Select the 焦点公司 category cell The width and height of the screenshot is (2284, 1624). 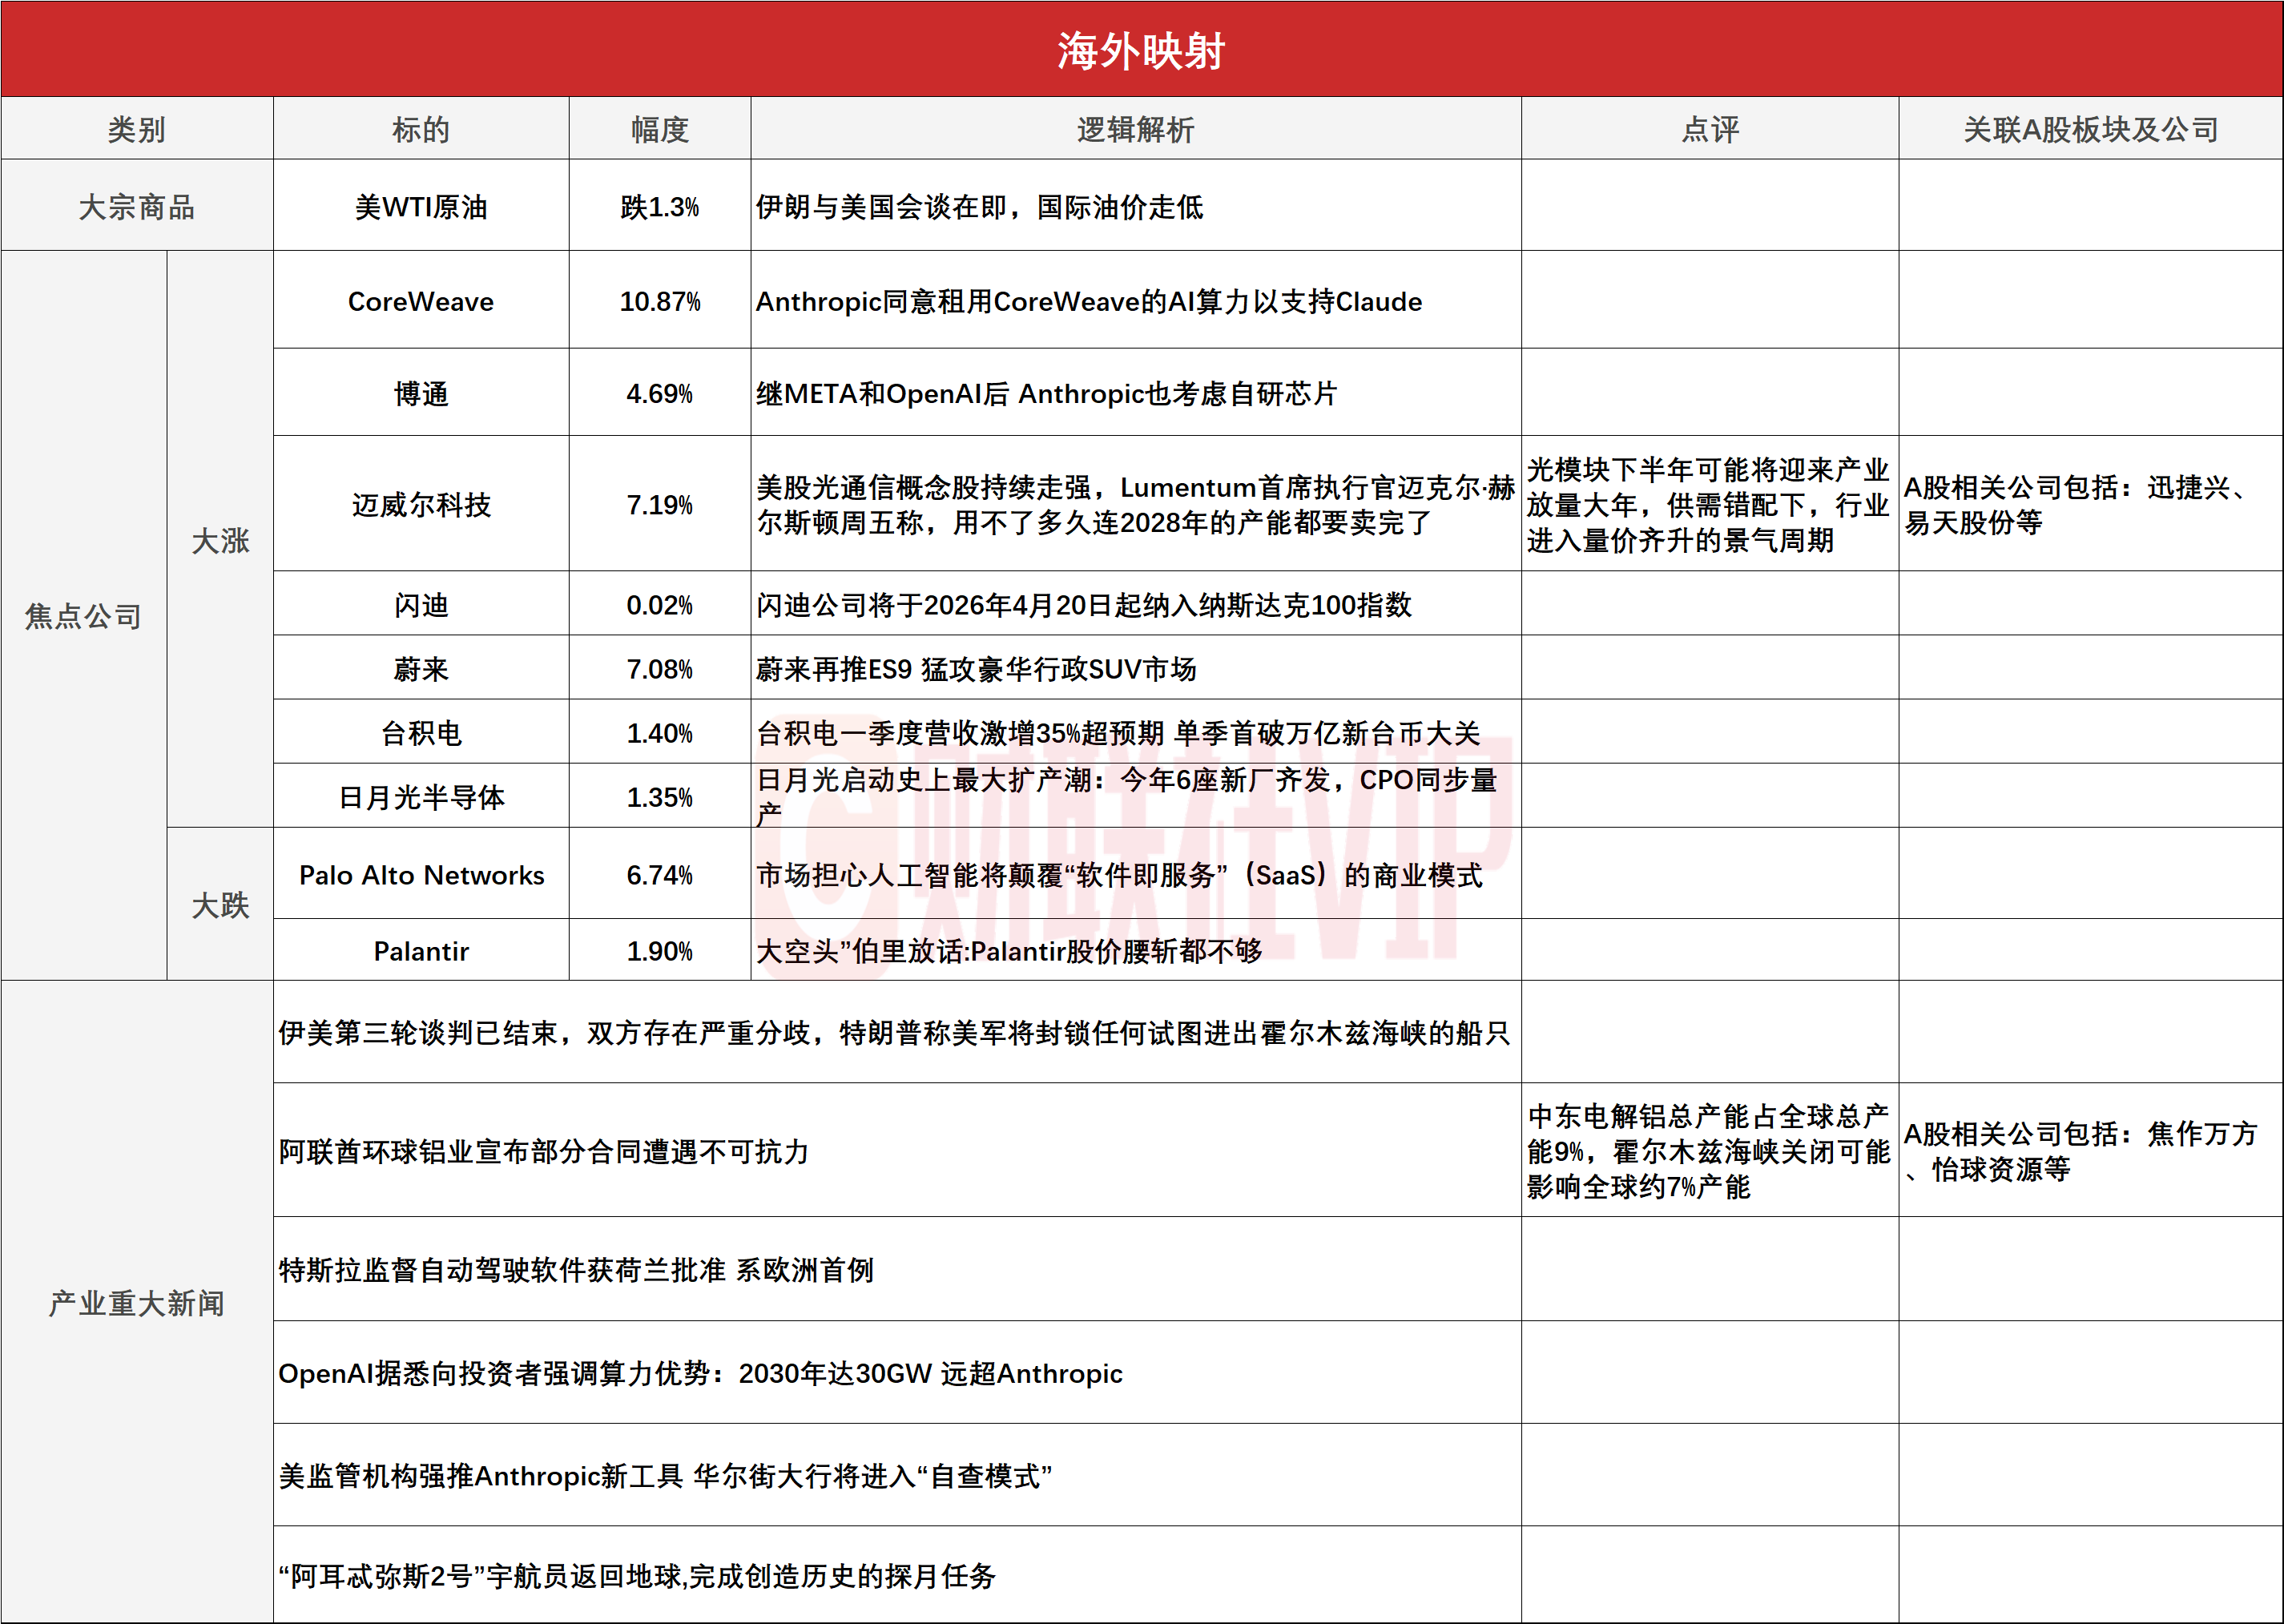pos(83,616)
